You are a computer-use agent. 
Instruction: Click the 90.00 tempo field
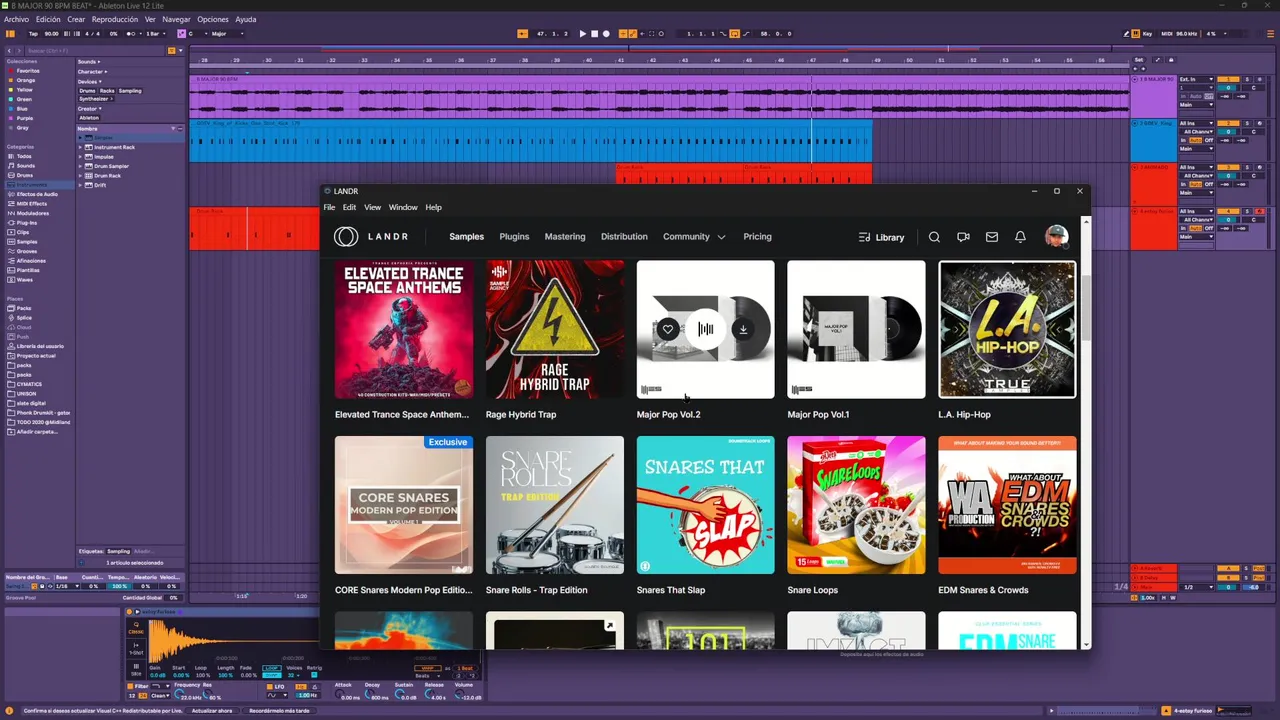point(52,34)
